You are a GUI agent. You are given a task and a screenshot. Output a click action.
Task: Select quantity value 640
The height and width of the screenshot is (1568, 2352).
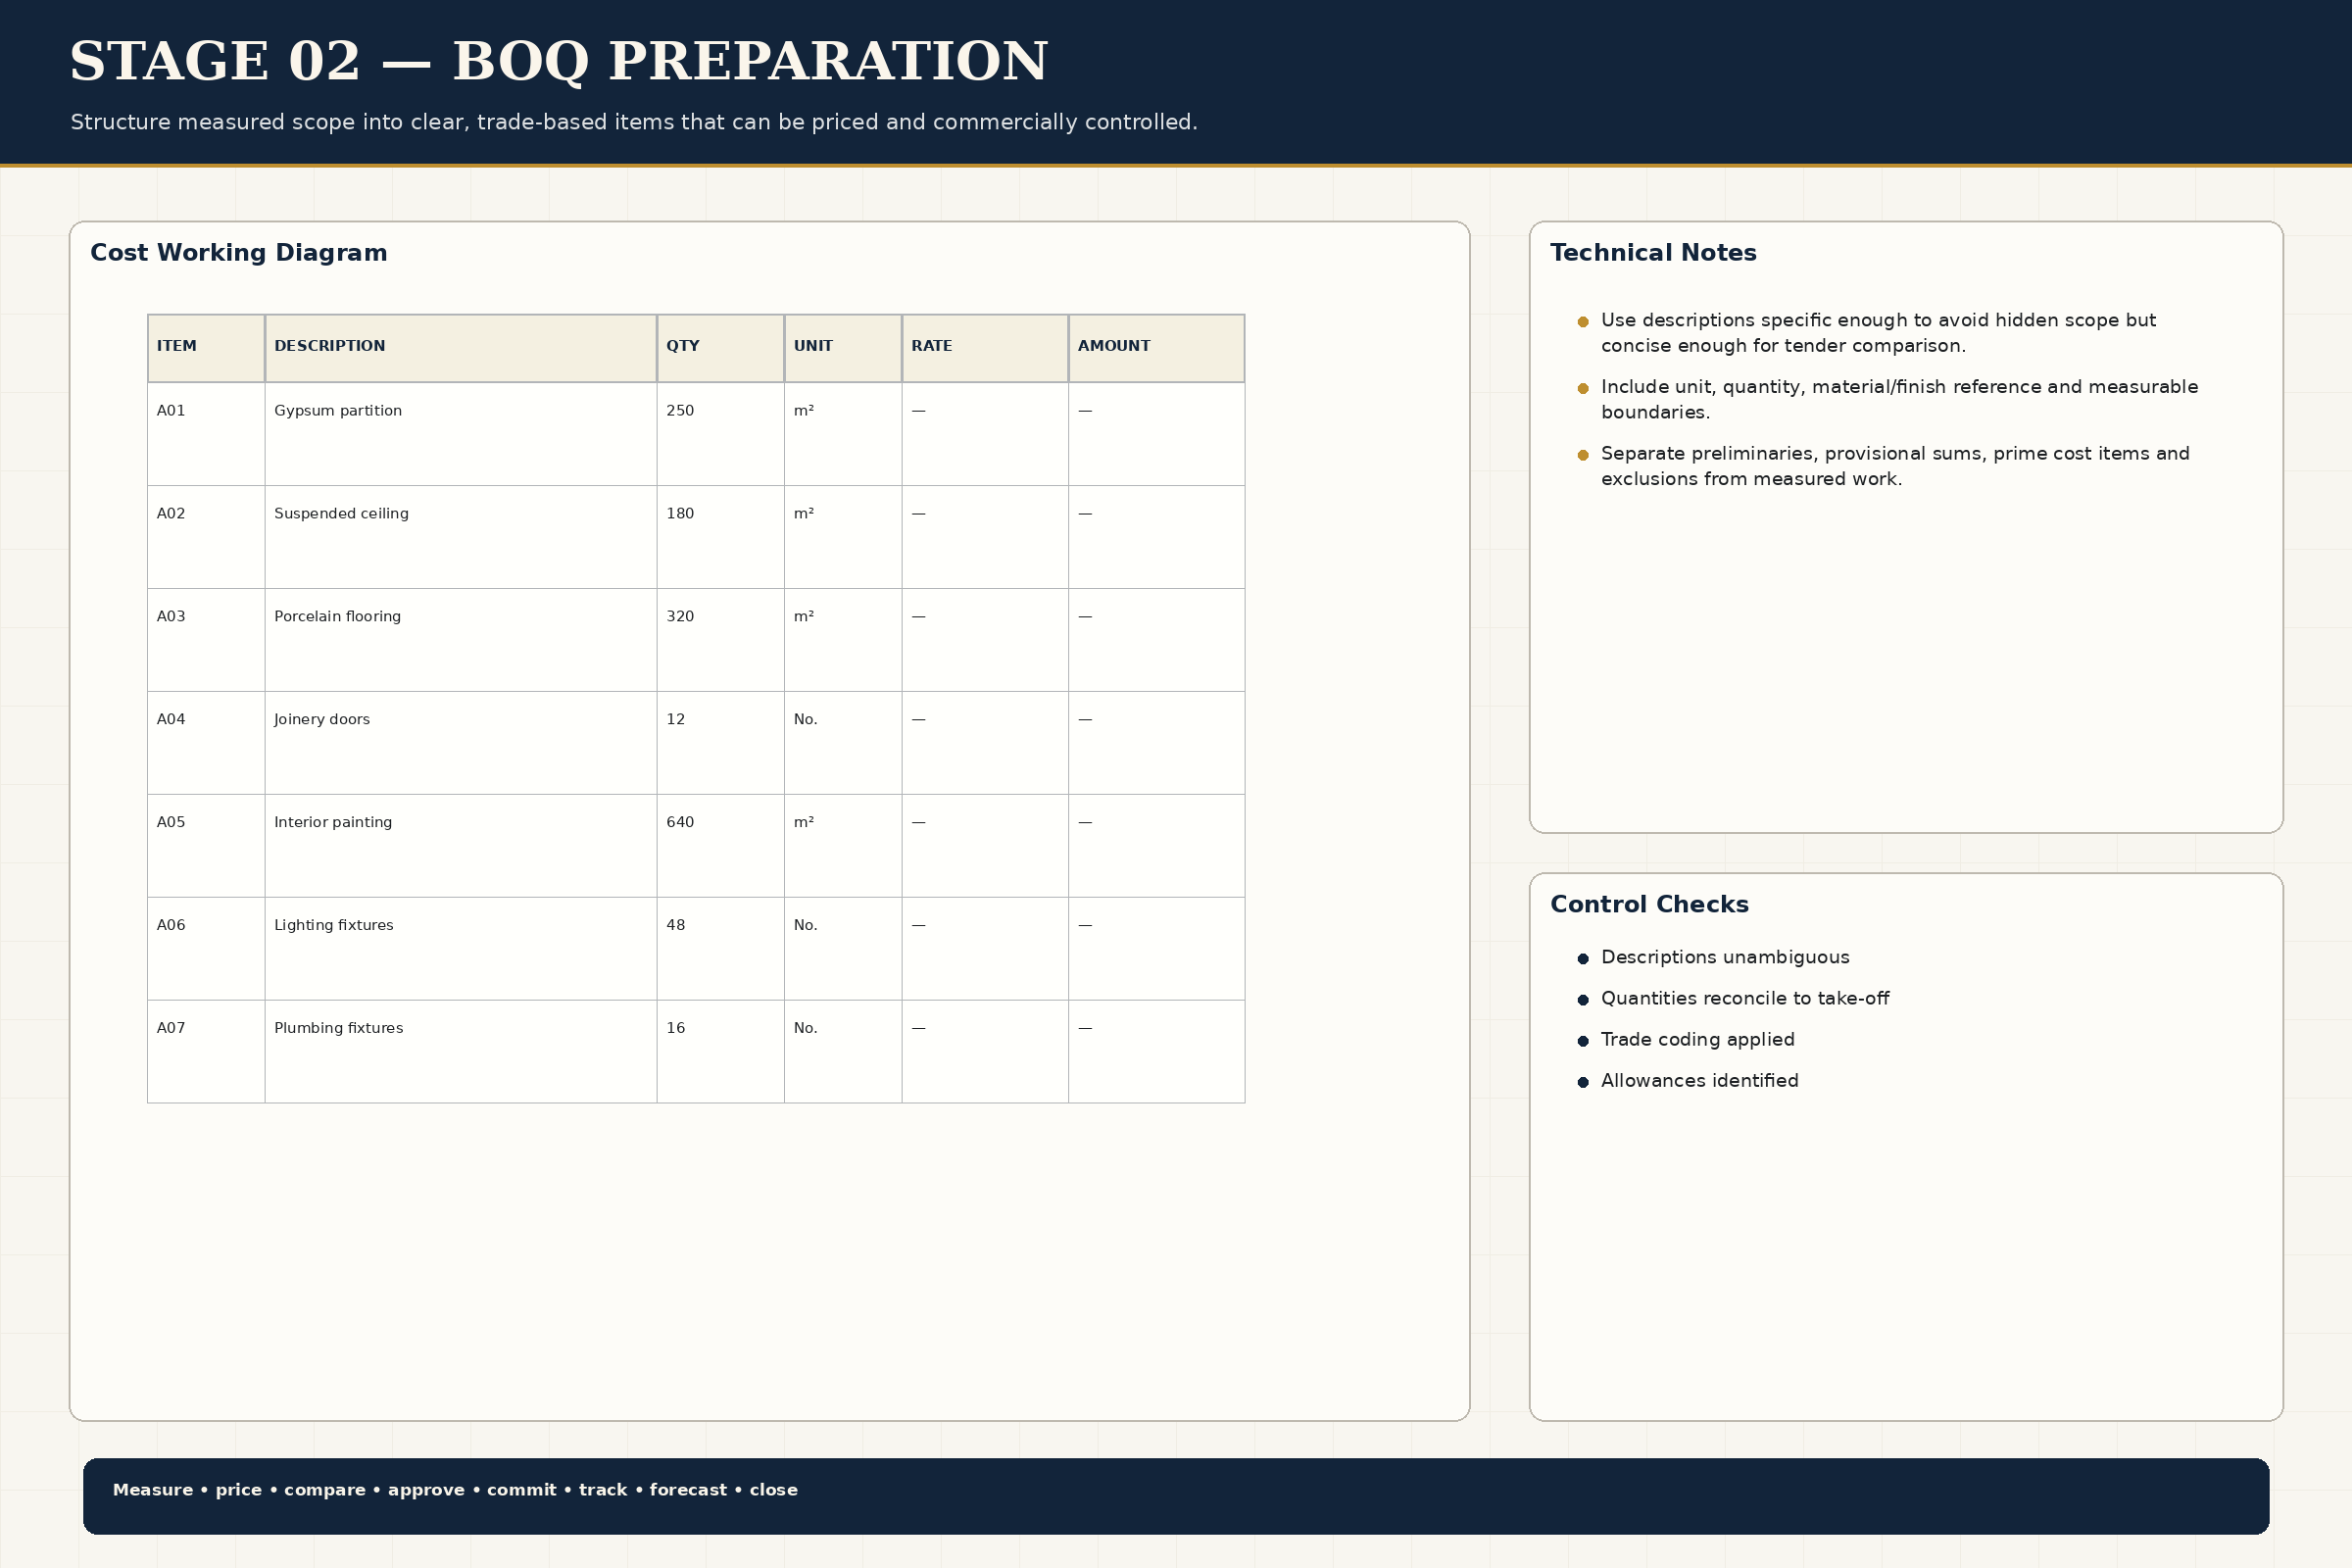pos(680,823)
